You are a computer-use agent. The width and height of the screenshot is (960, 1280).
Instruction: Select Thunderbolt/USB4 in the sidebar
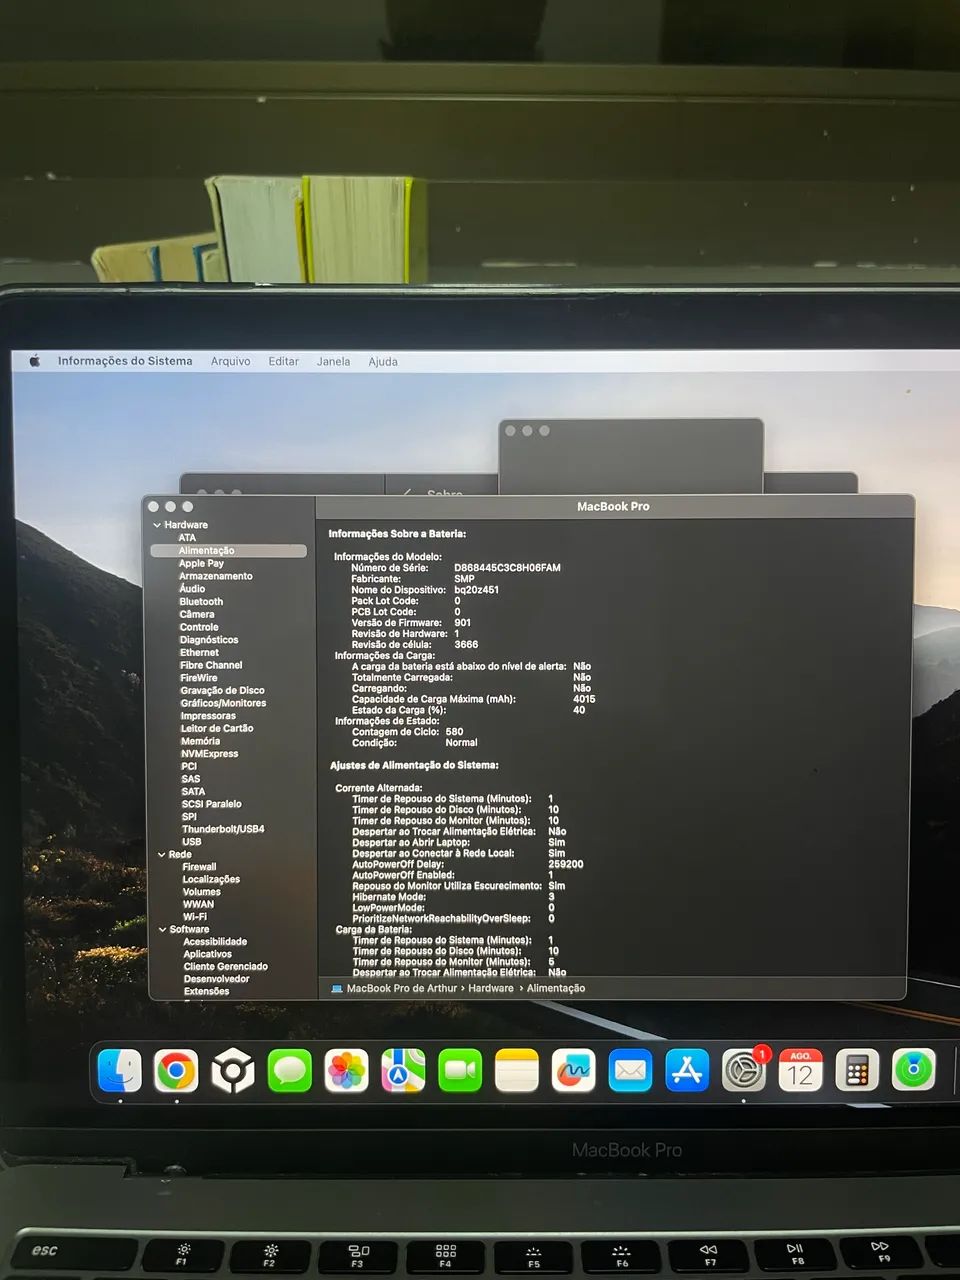(x=223, y=829)
